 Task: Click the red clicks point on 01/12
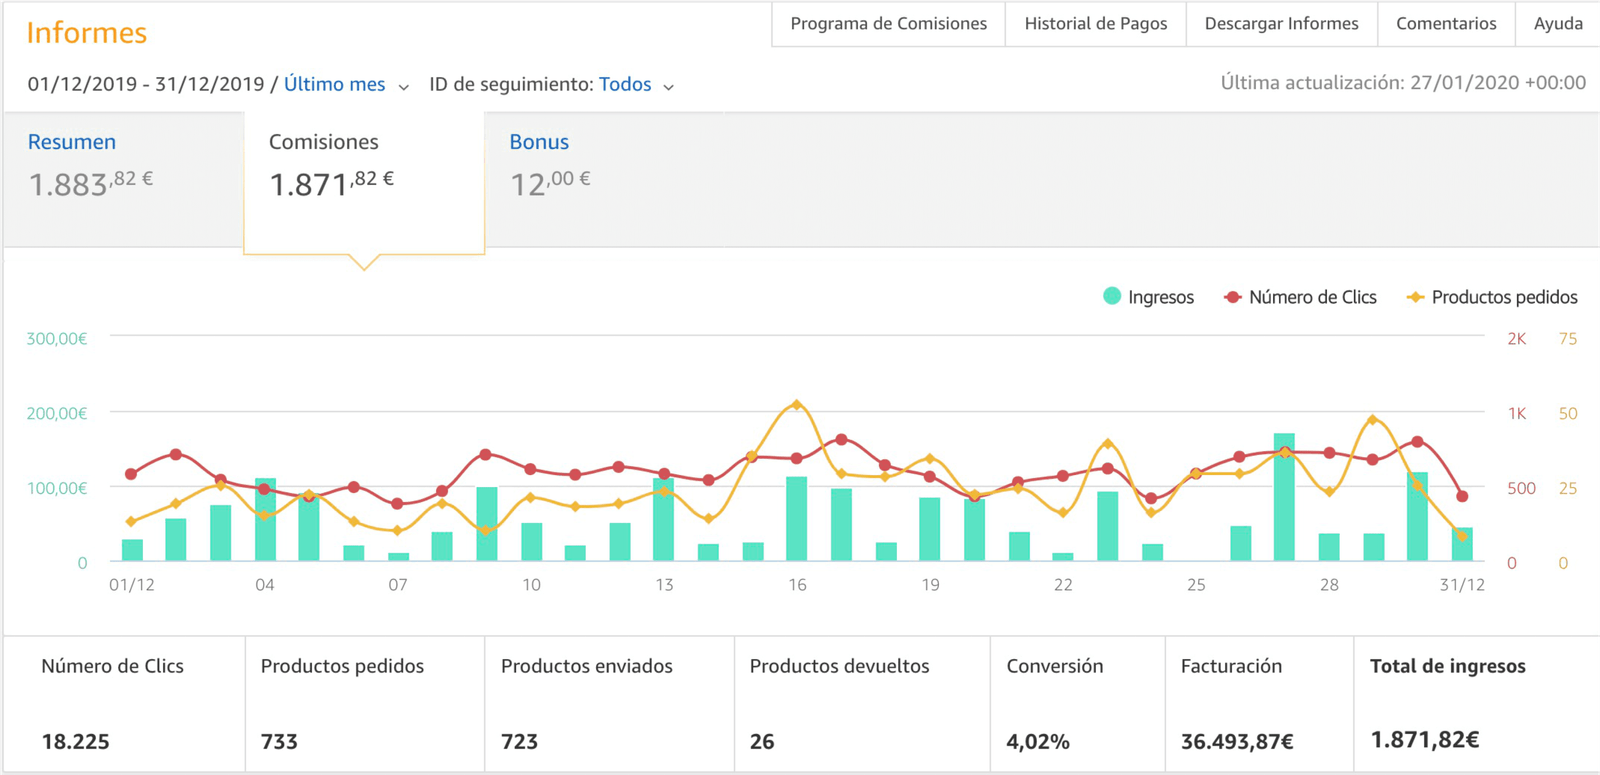[x=131, y=474]
